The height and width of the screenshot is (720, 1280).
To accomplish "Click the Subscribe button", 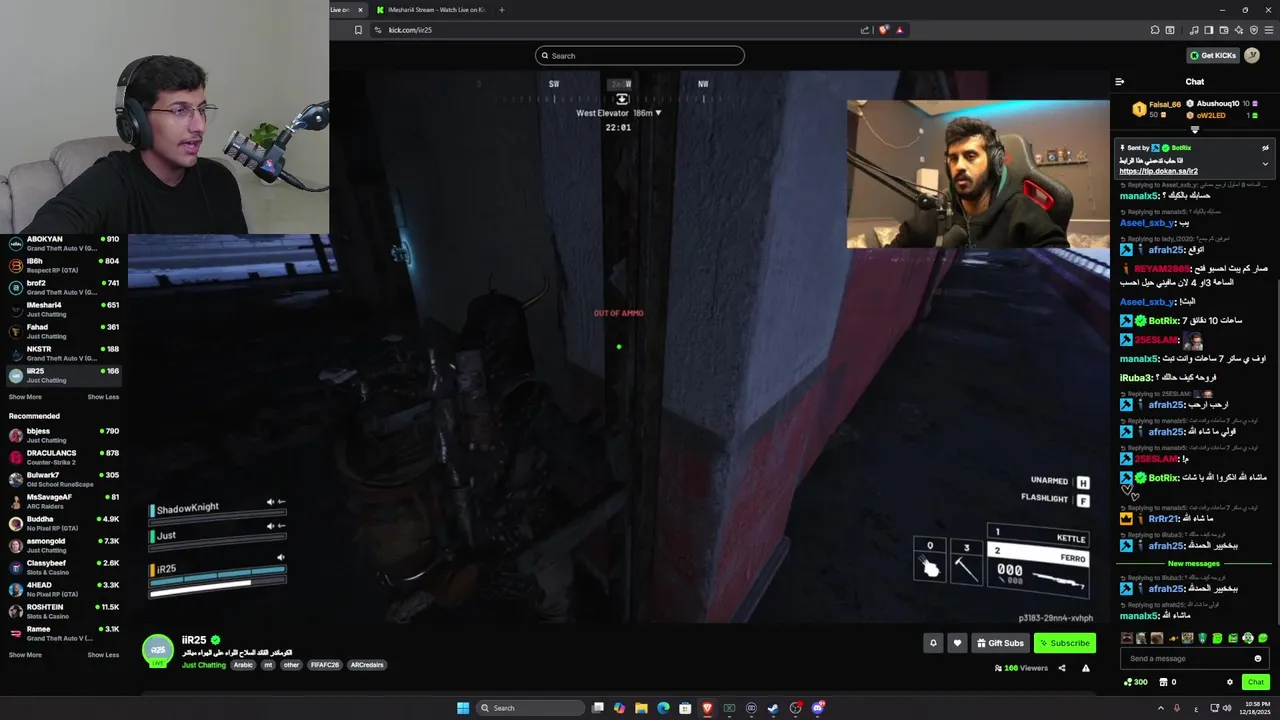I will [1064, 643].
